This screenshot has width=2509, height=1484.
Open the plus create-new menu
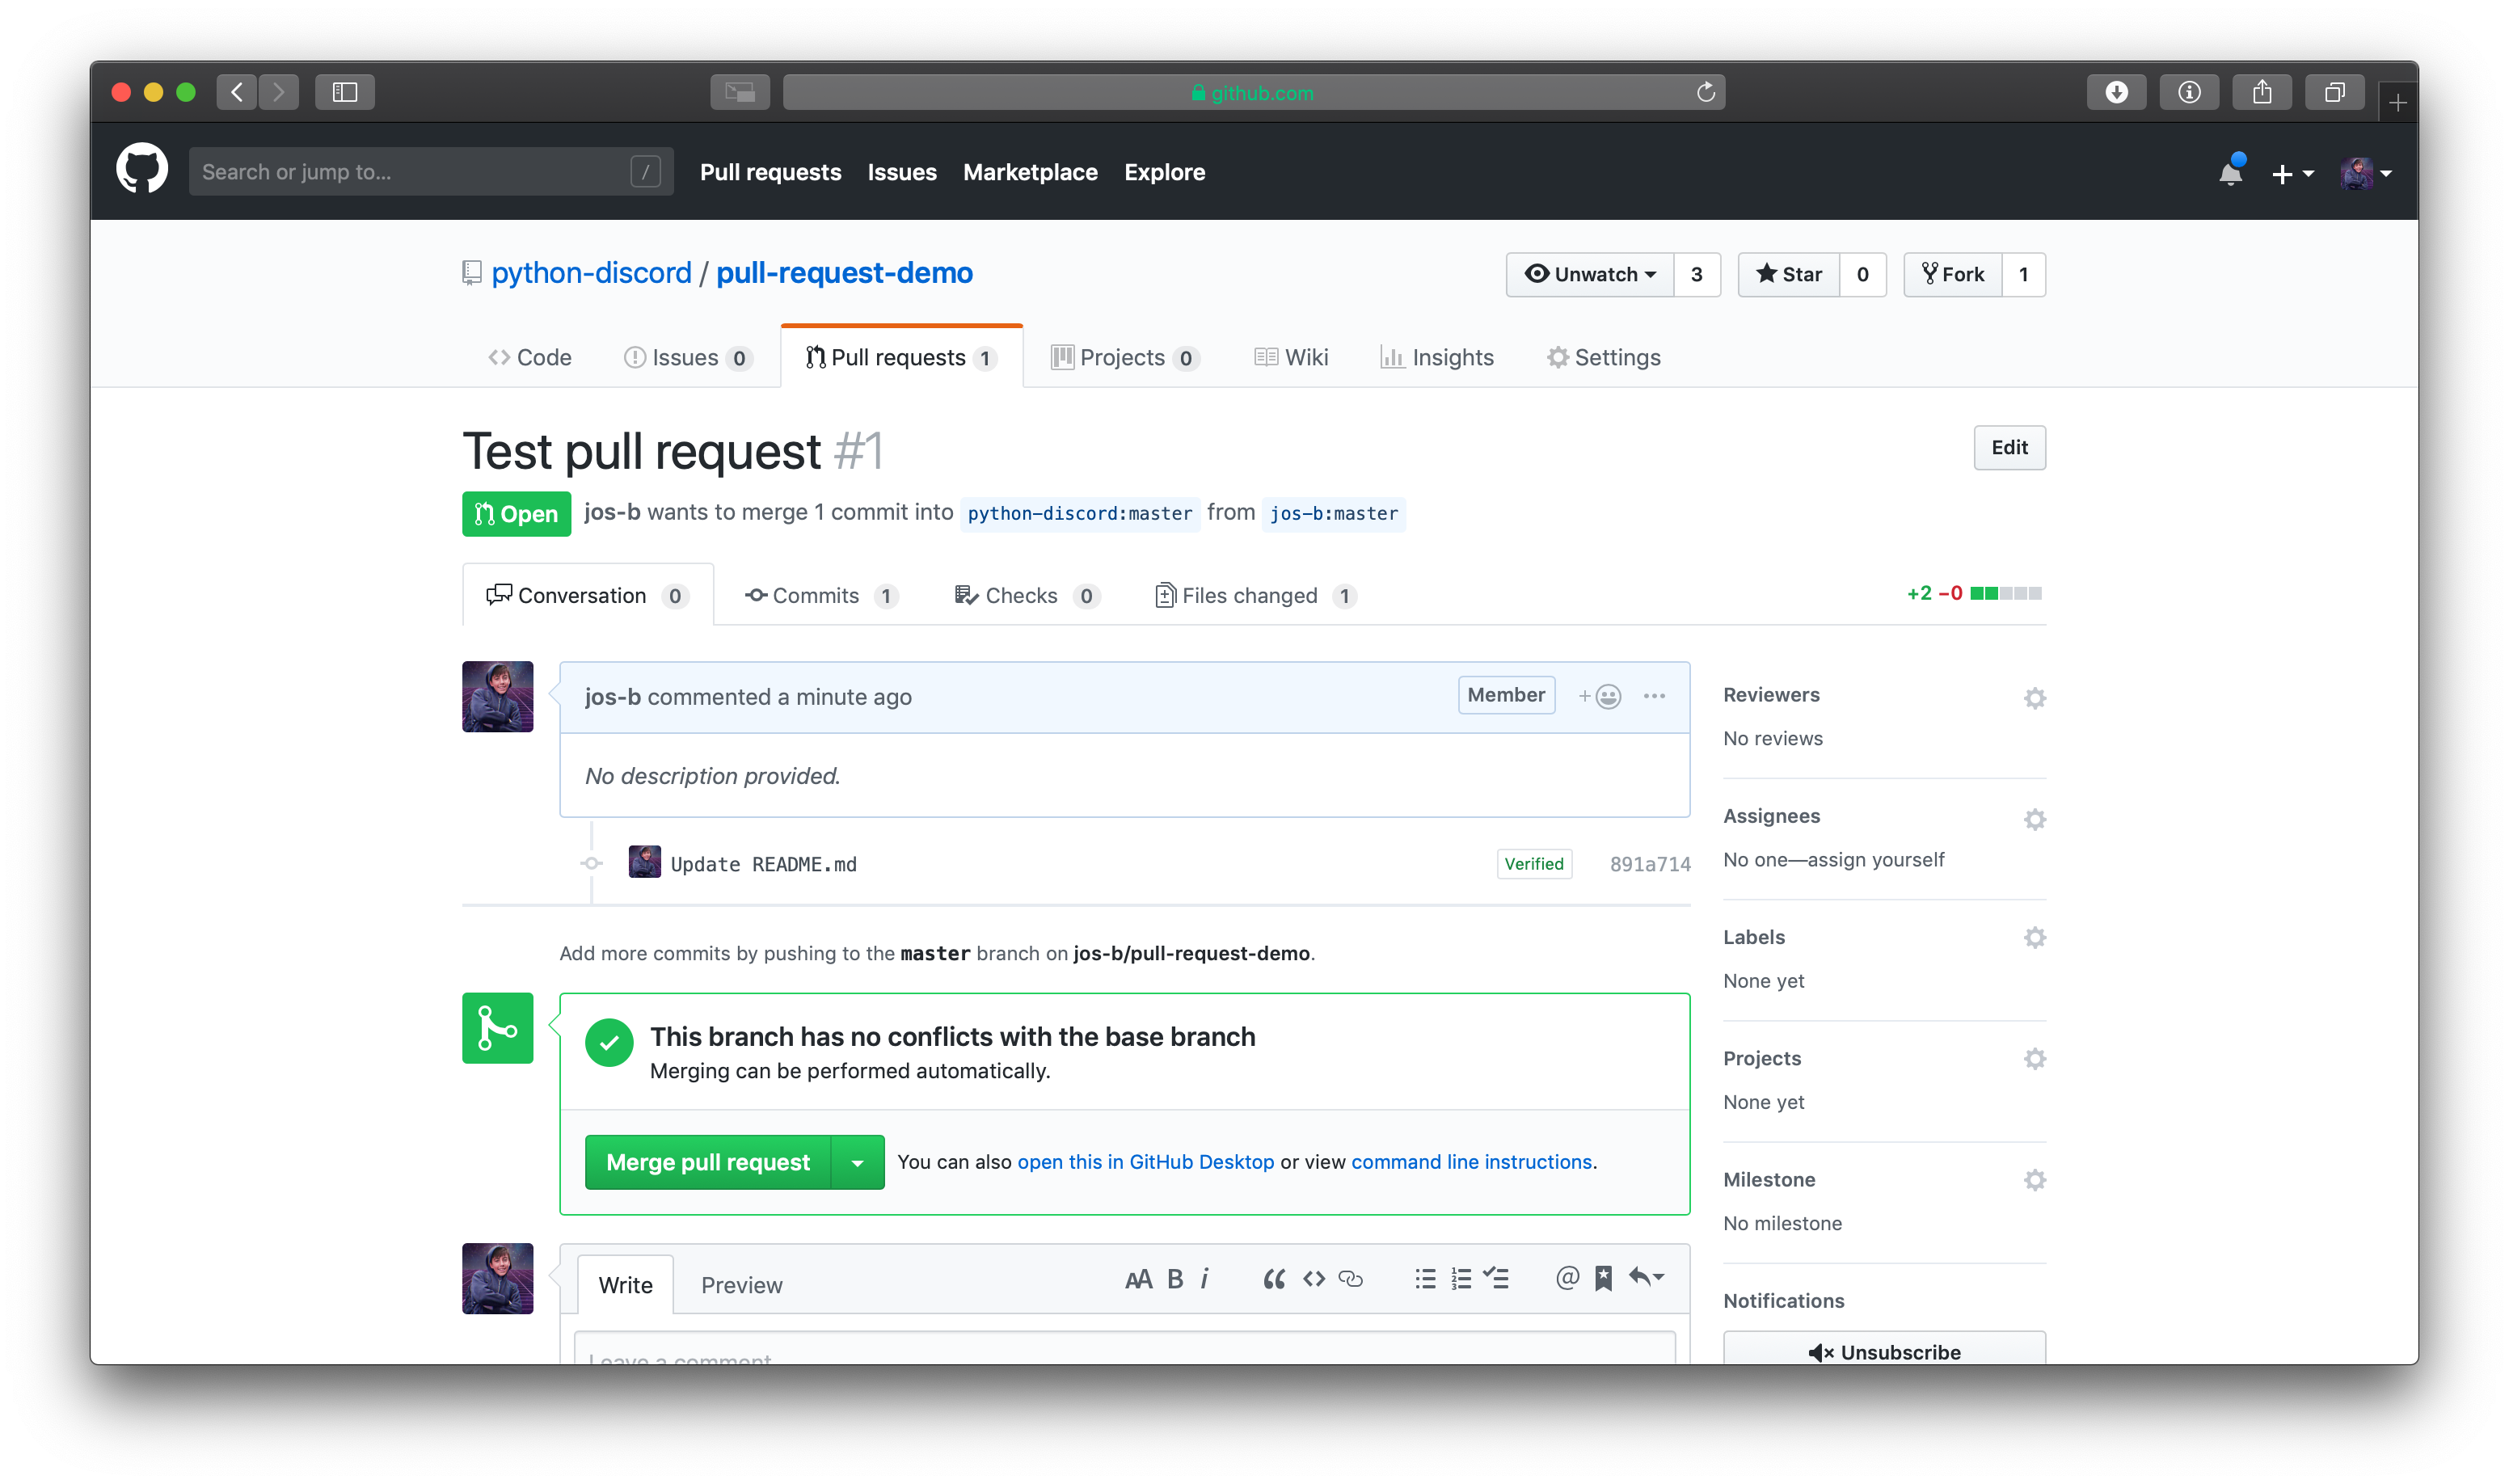(x=2292, y=174)
